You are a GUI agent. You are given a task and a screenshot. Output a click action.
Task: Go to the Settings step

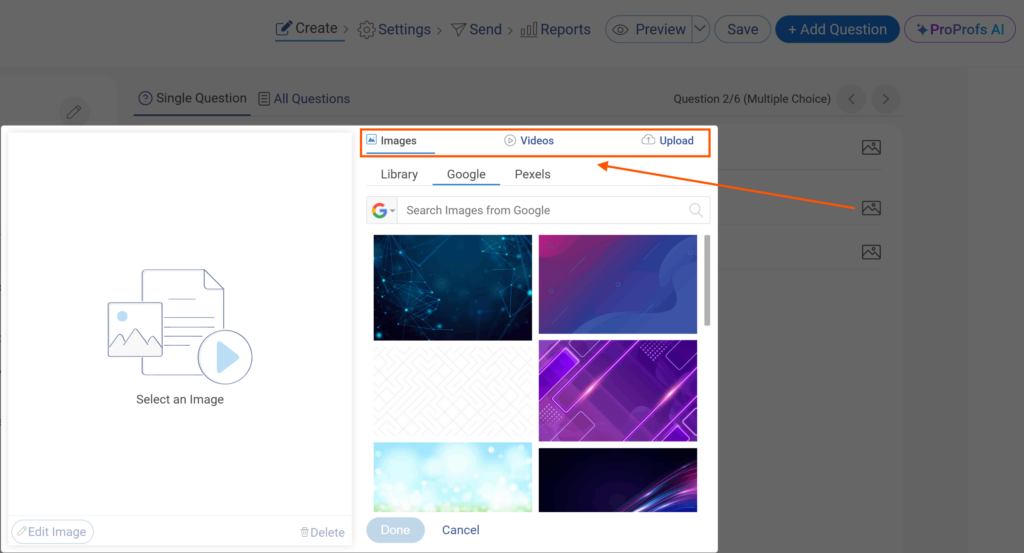coord(394,29)
